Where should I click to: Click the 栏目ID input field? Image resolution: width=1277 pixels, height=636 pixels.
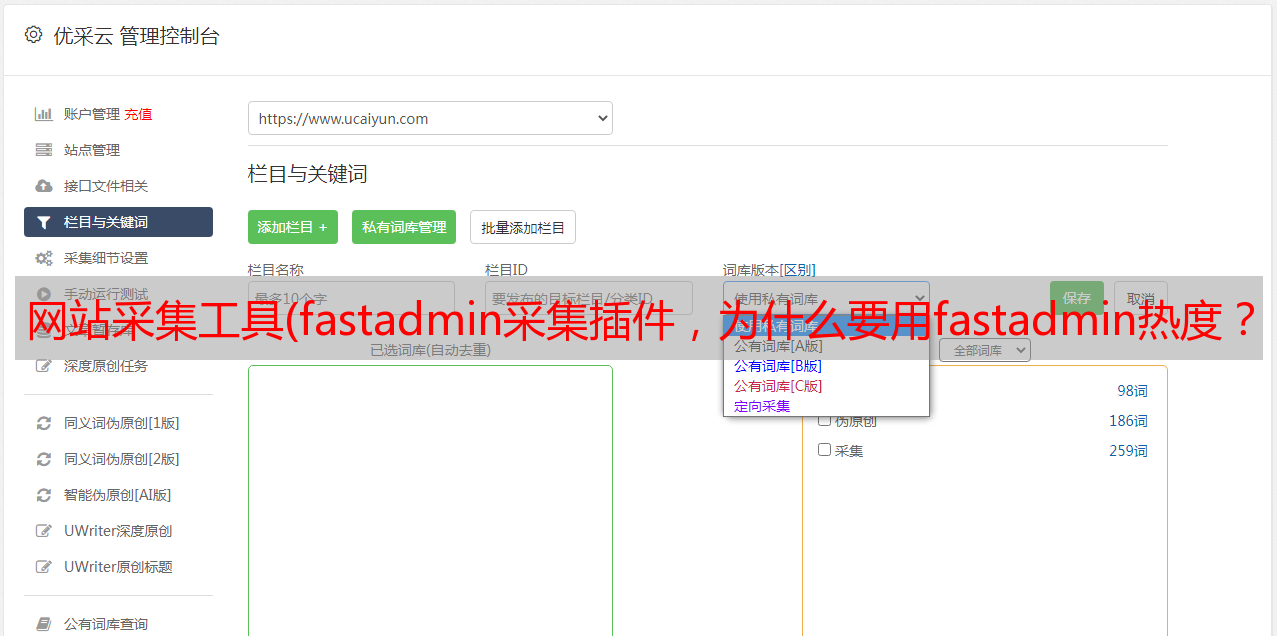pyautogui.click(x=589, y=298)
